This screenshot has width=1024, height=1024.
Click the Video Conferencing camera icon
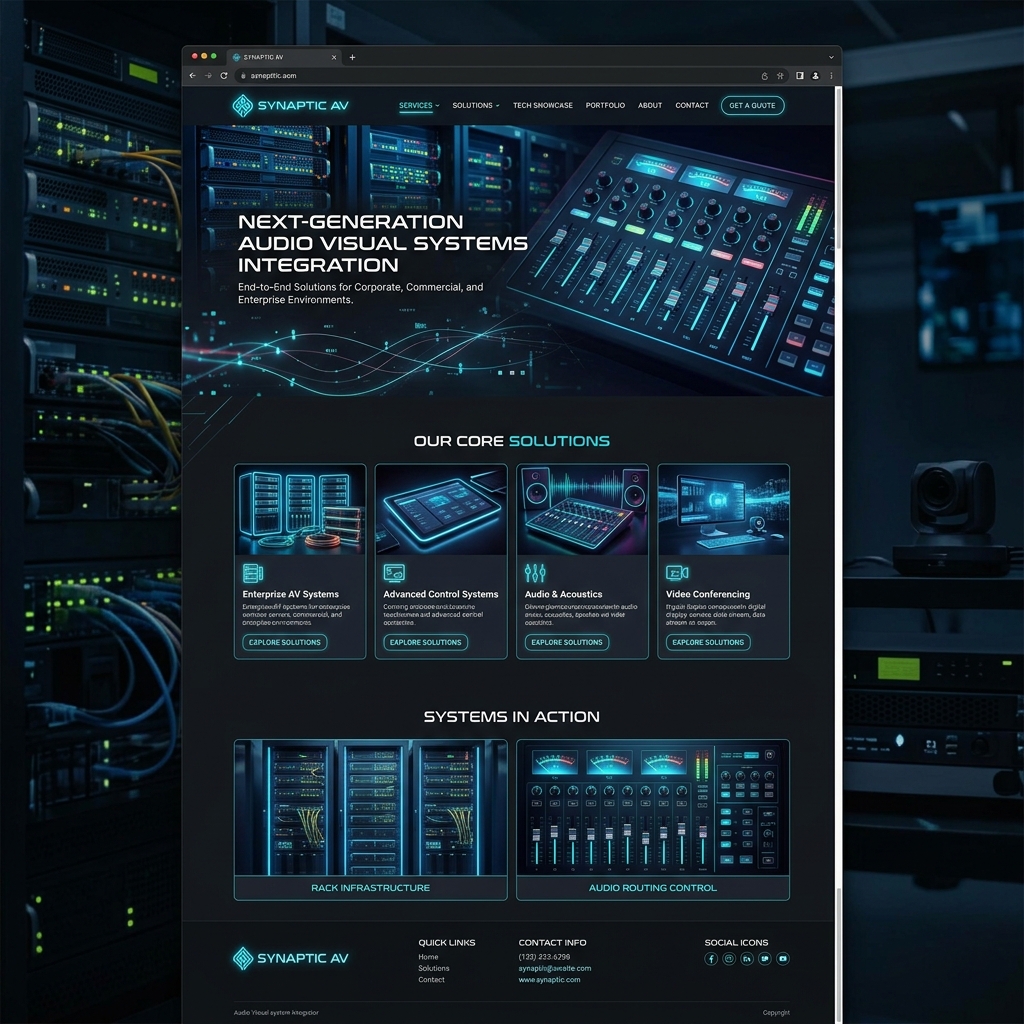click(677, 573)
